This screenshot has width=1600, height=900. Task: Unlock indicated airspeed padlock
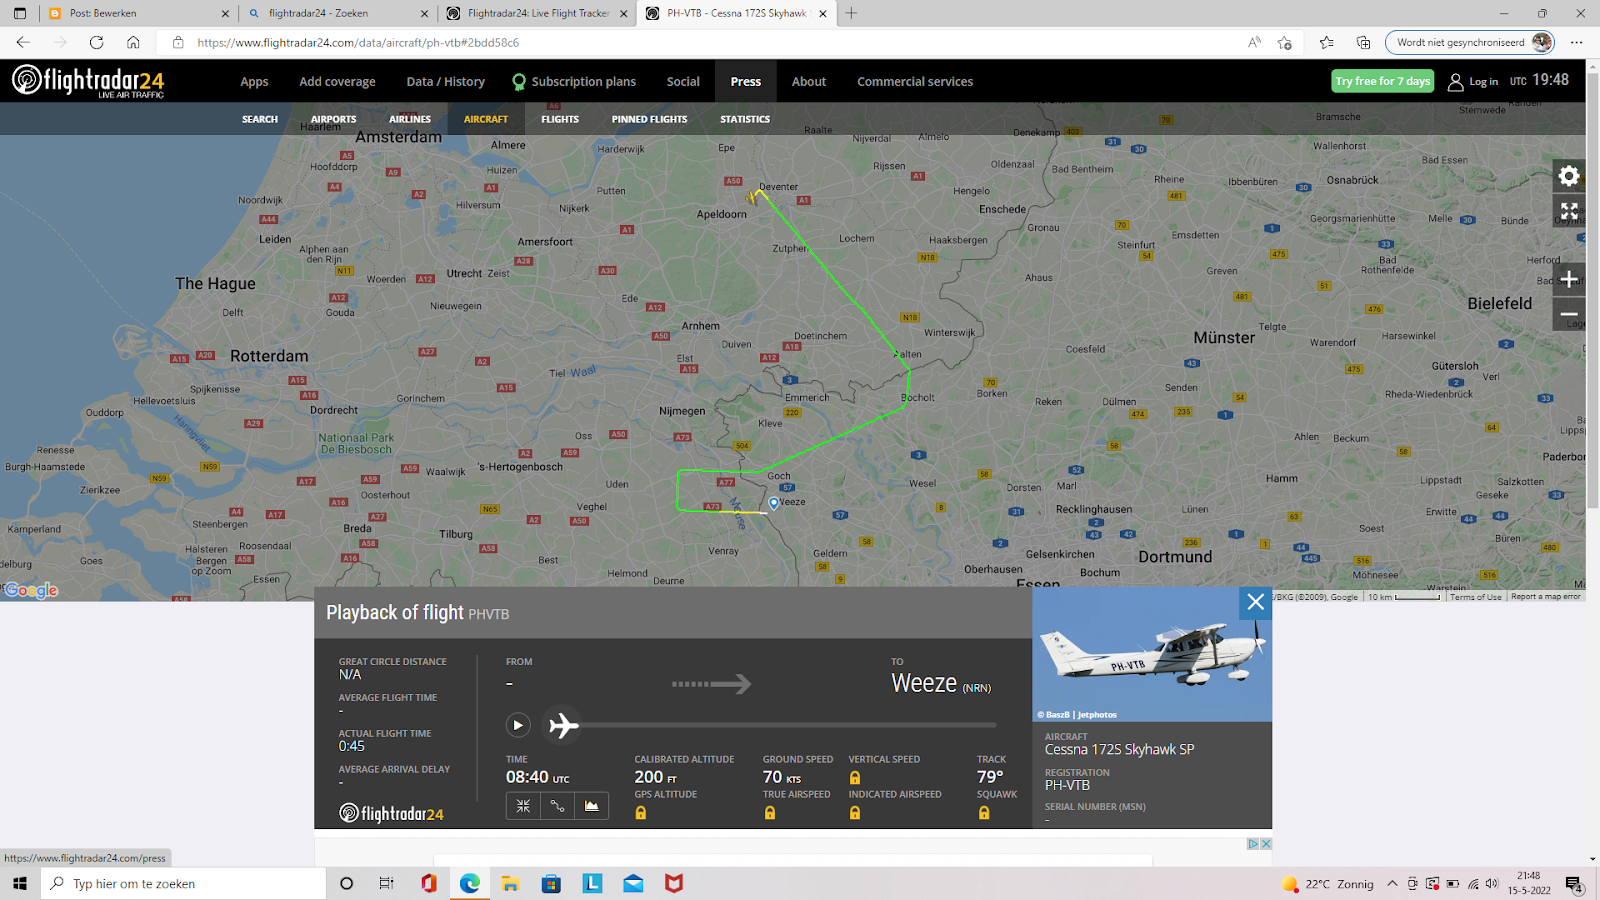tap(855, 813)
